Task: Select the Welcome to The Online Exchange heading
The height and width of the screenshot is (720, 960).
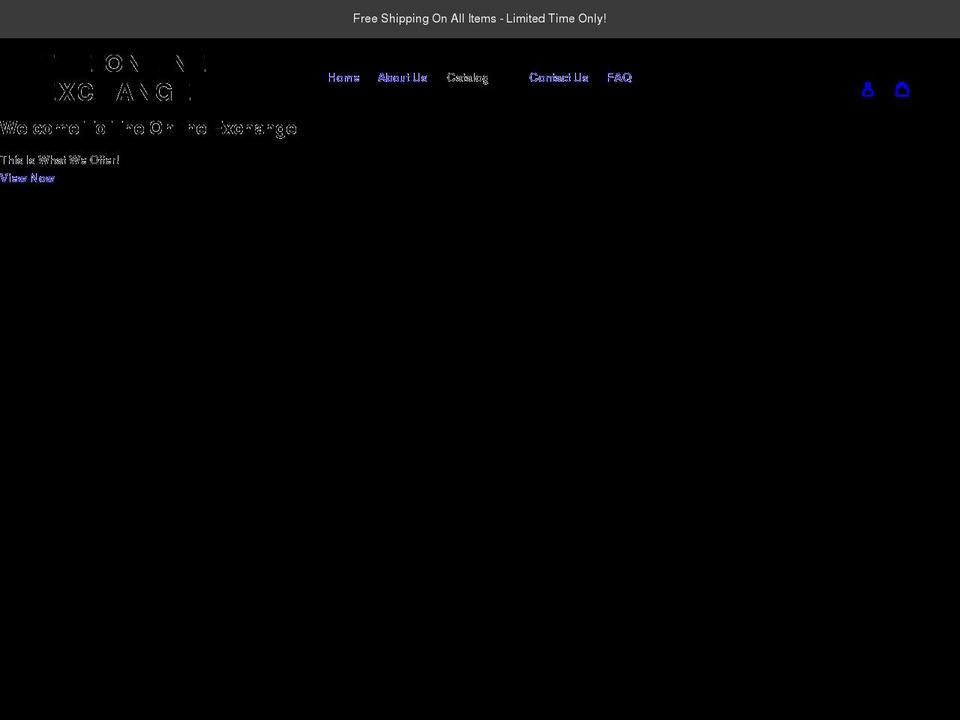Action: coord(149,129)
